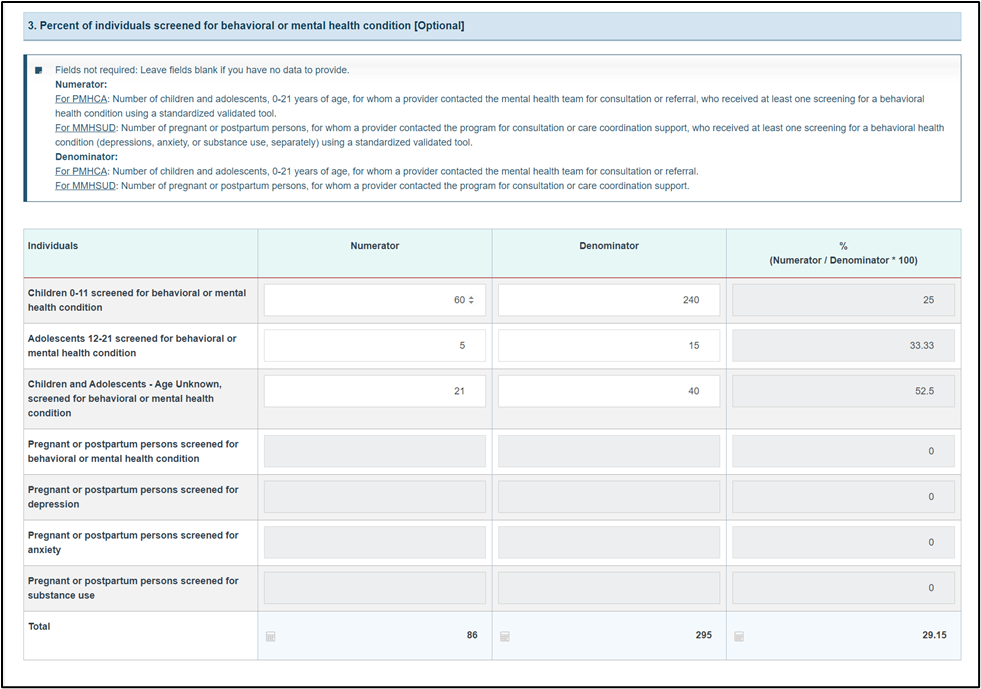Click the For MMHSUD link under Denominator
The width and height of the screenshot is (981, 689).
[x=86, y=186]
